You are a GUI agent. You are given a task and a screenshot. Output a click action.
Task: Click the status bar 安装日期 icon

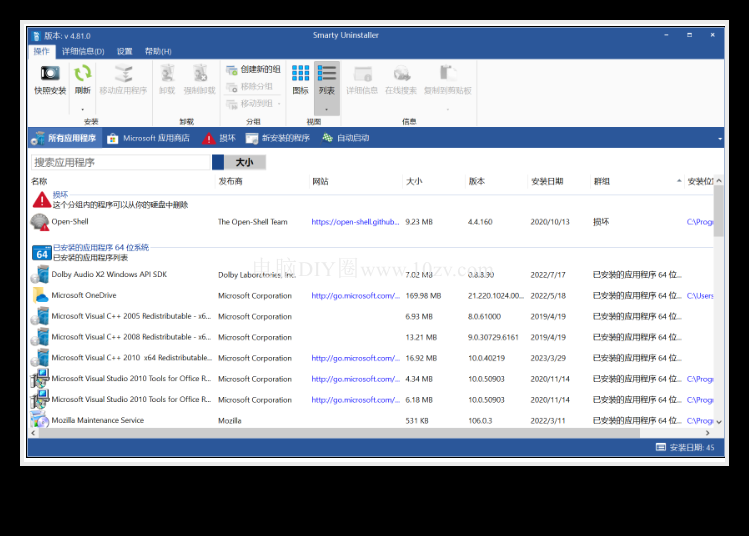click(x=661, y=448)
